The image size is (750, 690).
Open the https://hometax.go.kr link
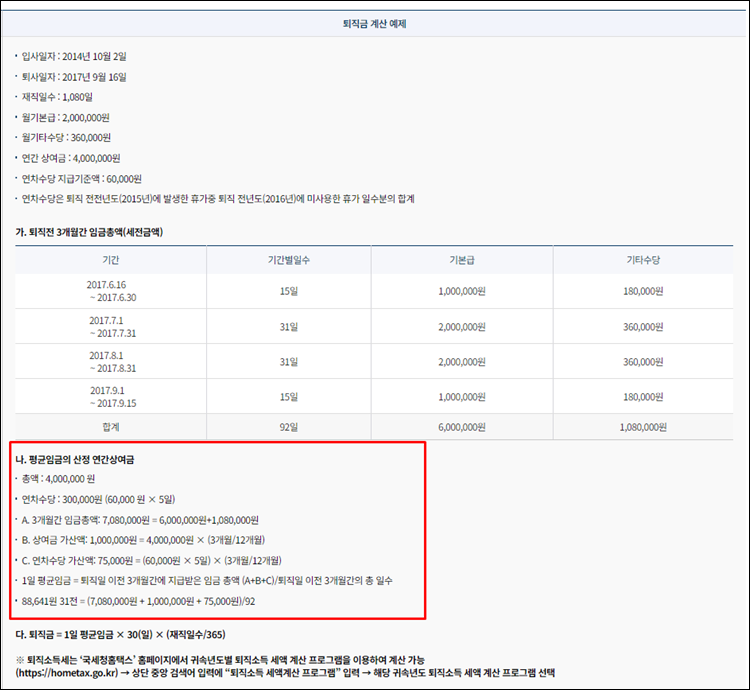click(x=67, y=673)
